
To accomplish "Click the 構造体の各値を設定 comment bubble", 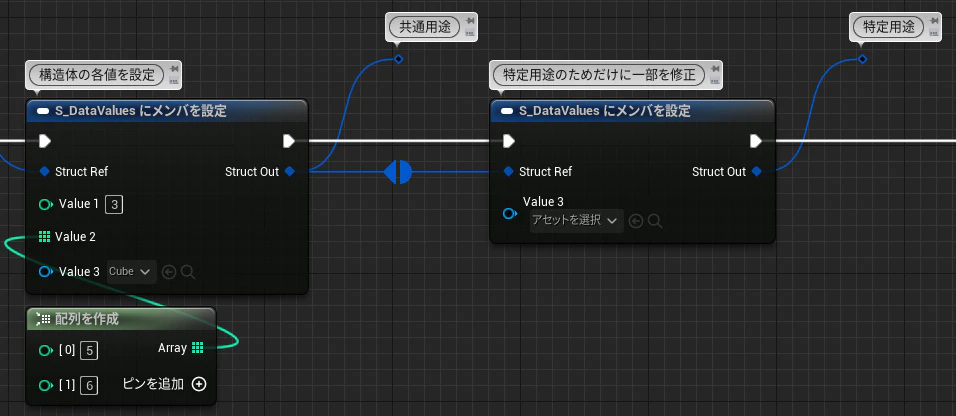I will click(97, 76).
